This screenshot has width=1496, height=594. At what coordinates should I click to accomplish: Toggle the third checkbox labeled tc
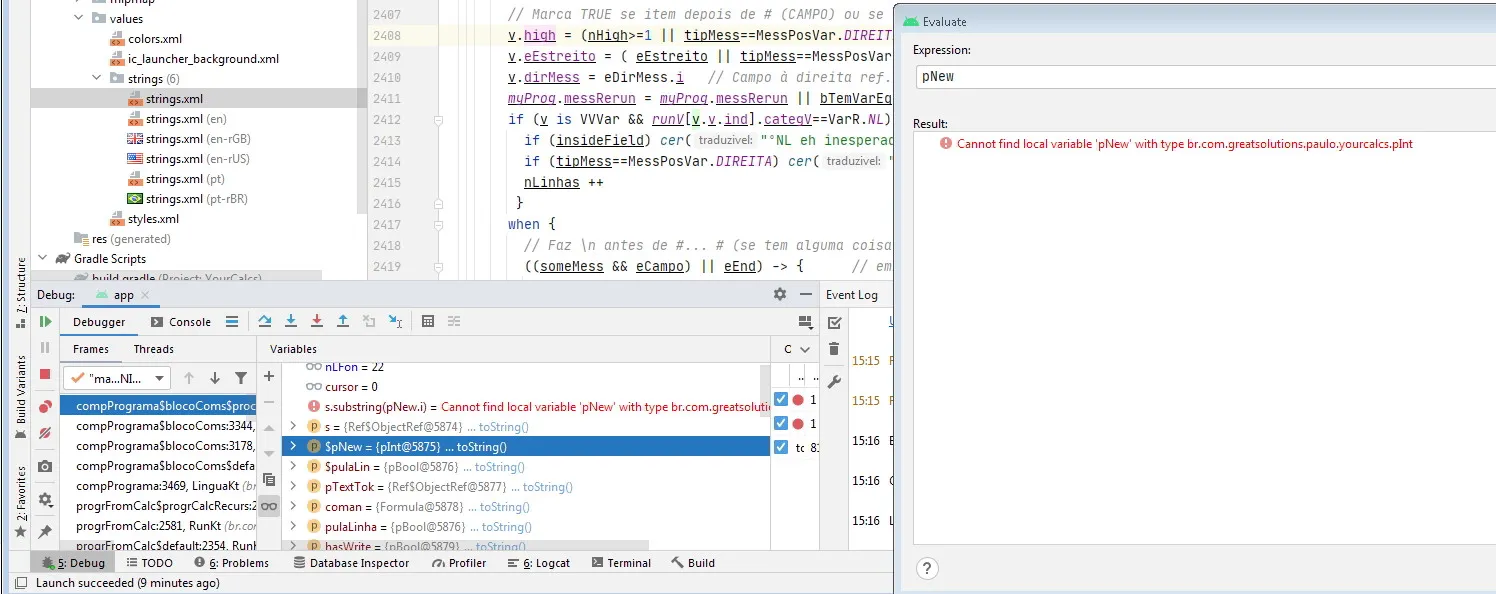(x=782, y=447)
